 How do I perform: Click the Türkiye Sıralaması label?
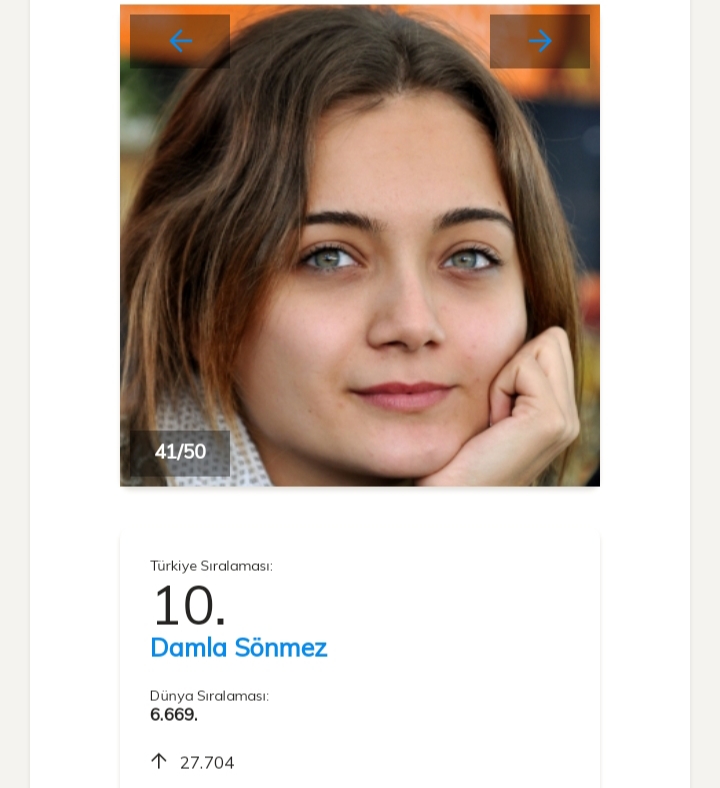click(x=211, y=566)
